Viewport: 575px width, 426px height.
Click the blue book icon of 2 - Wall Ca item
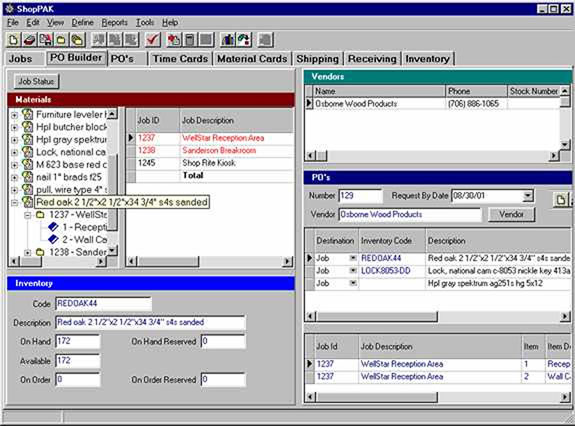pos(54,239)
